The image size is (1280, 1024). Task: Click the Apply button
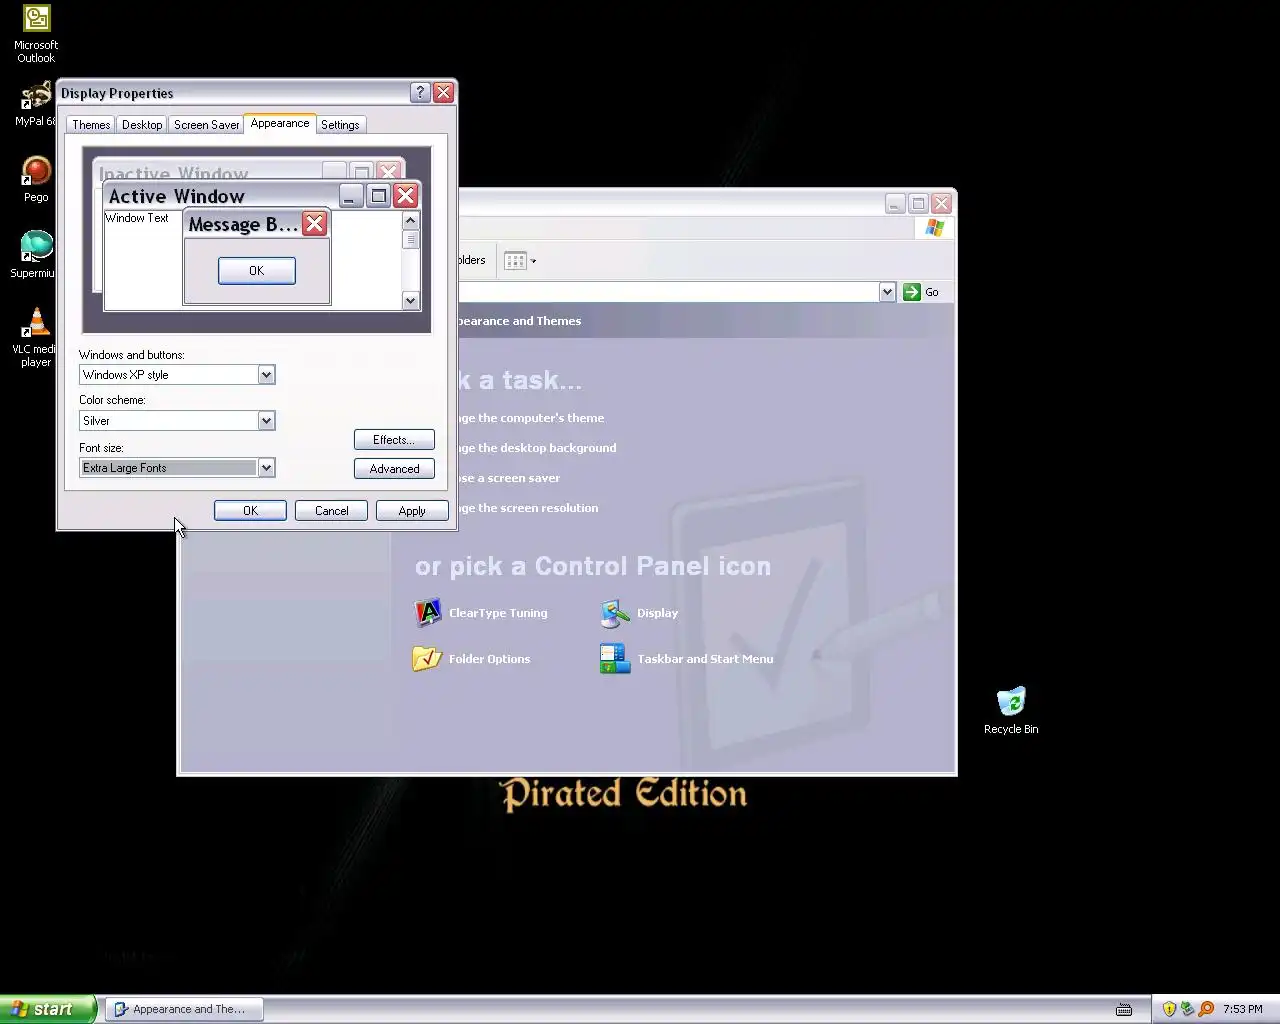412,511
